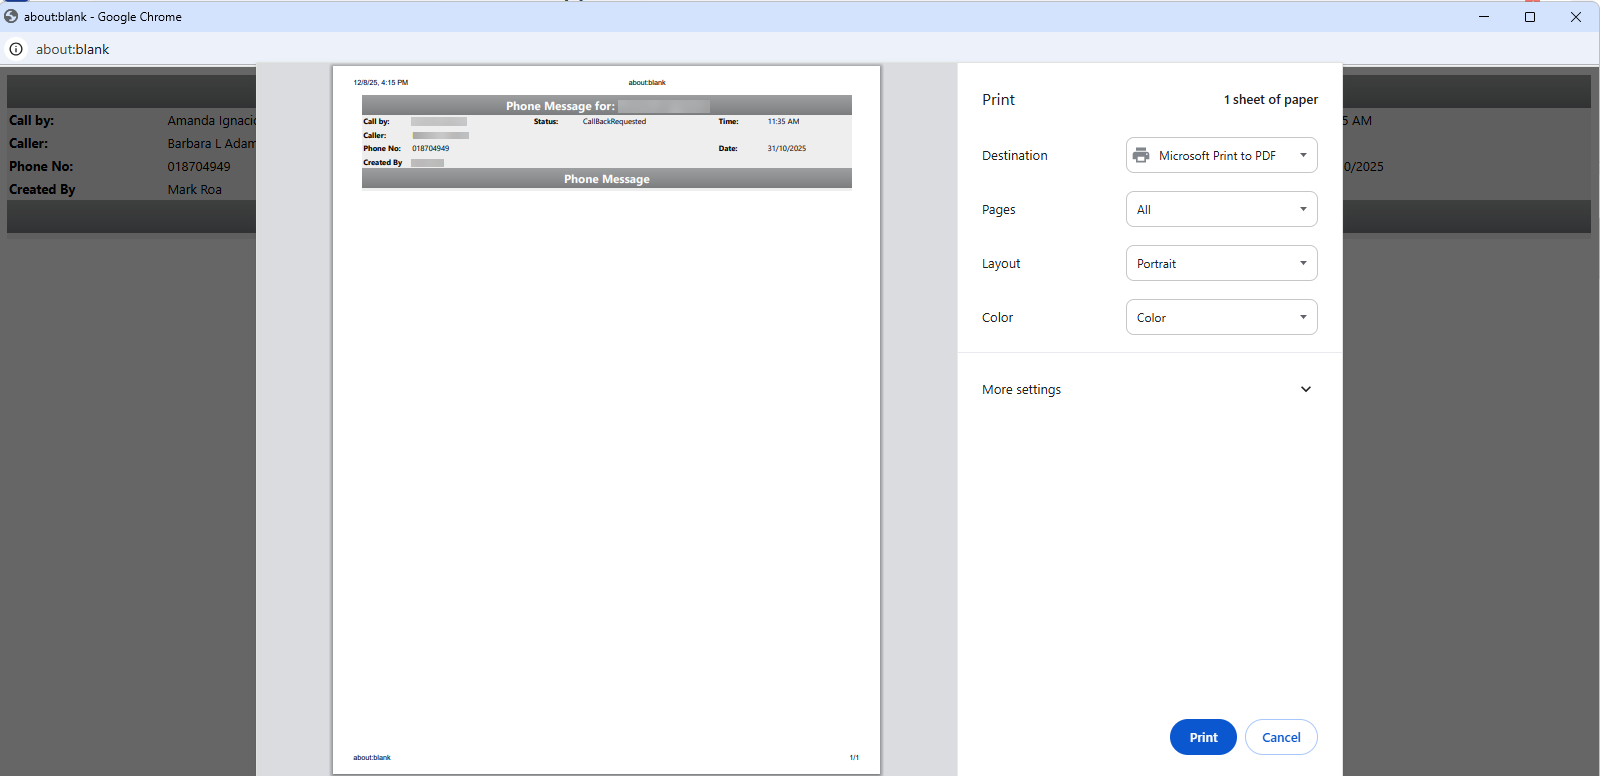Click the about:blank address bar text

coord(73,49)
